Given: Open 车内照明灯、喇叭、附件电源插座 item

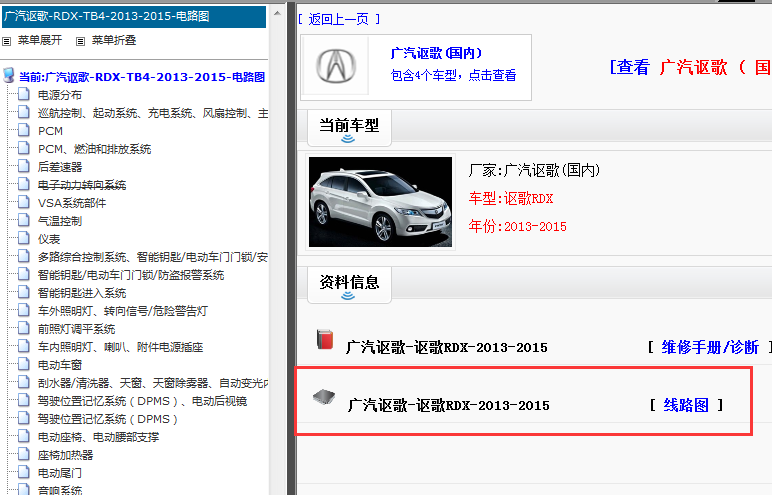Looking at the screenshot, I should pyautogui.click(x=120, y=347).
